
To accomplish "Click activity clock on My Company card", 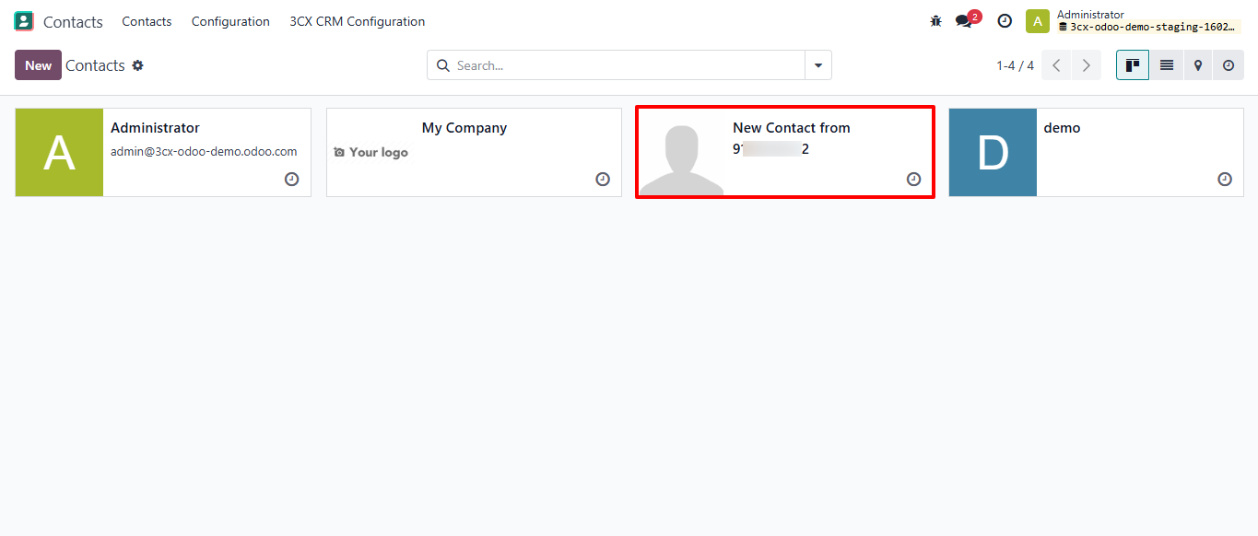I will click(602, 179).
